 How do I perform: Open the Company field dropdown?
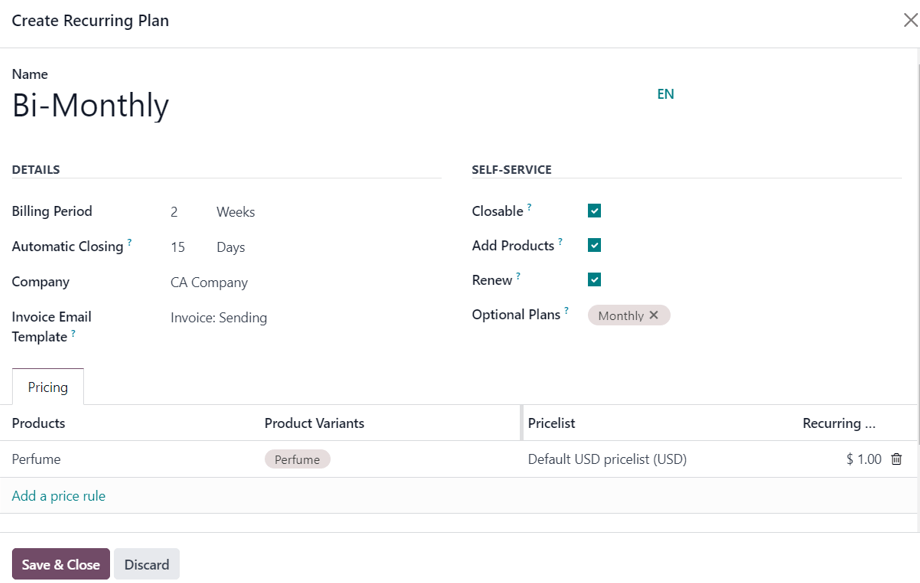point(209,282)
